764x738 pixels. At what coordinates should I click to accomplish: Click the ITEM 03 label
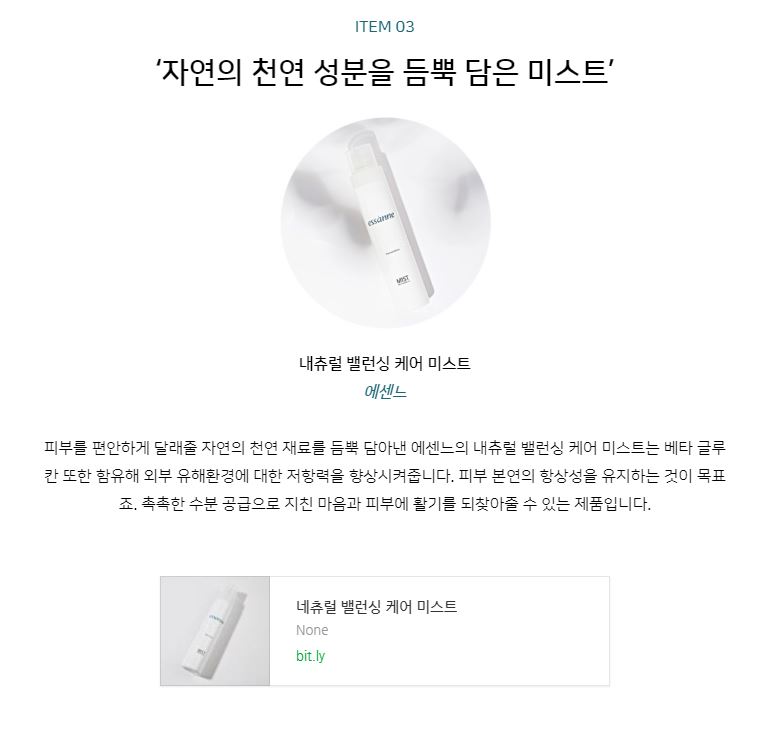[384, 26]
